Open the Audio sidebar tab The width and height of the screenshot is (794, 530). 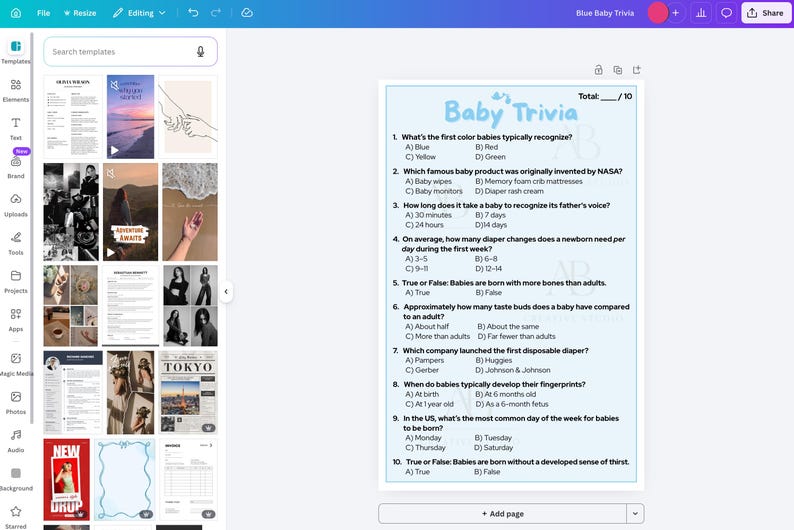[16, 441]
